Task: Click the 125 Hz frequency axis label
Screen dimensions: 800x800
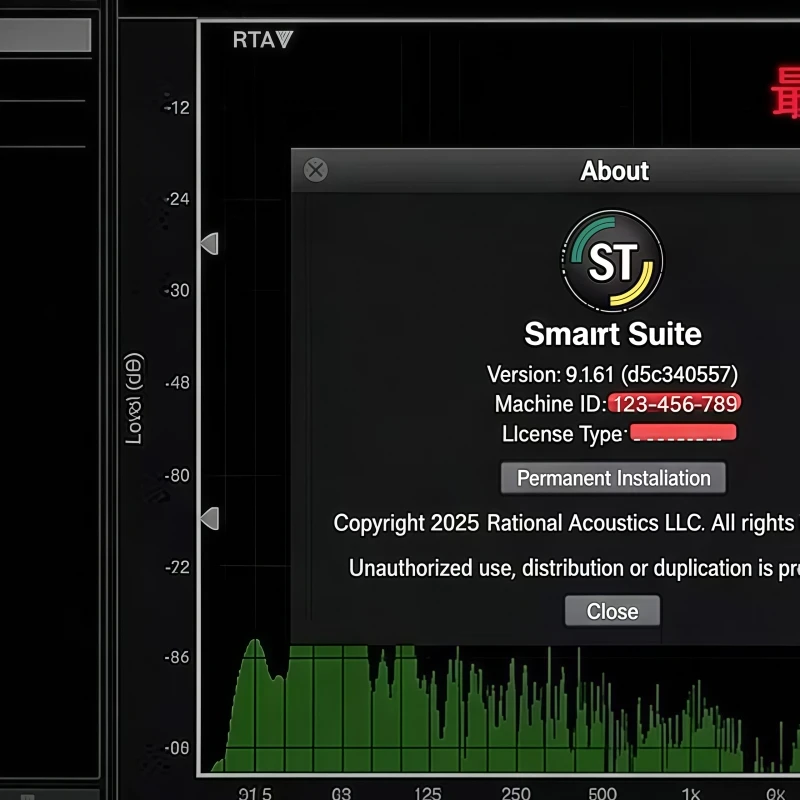Action: click(x=428, y=793)
